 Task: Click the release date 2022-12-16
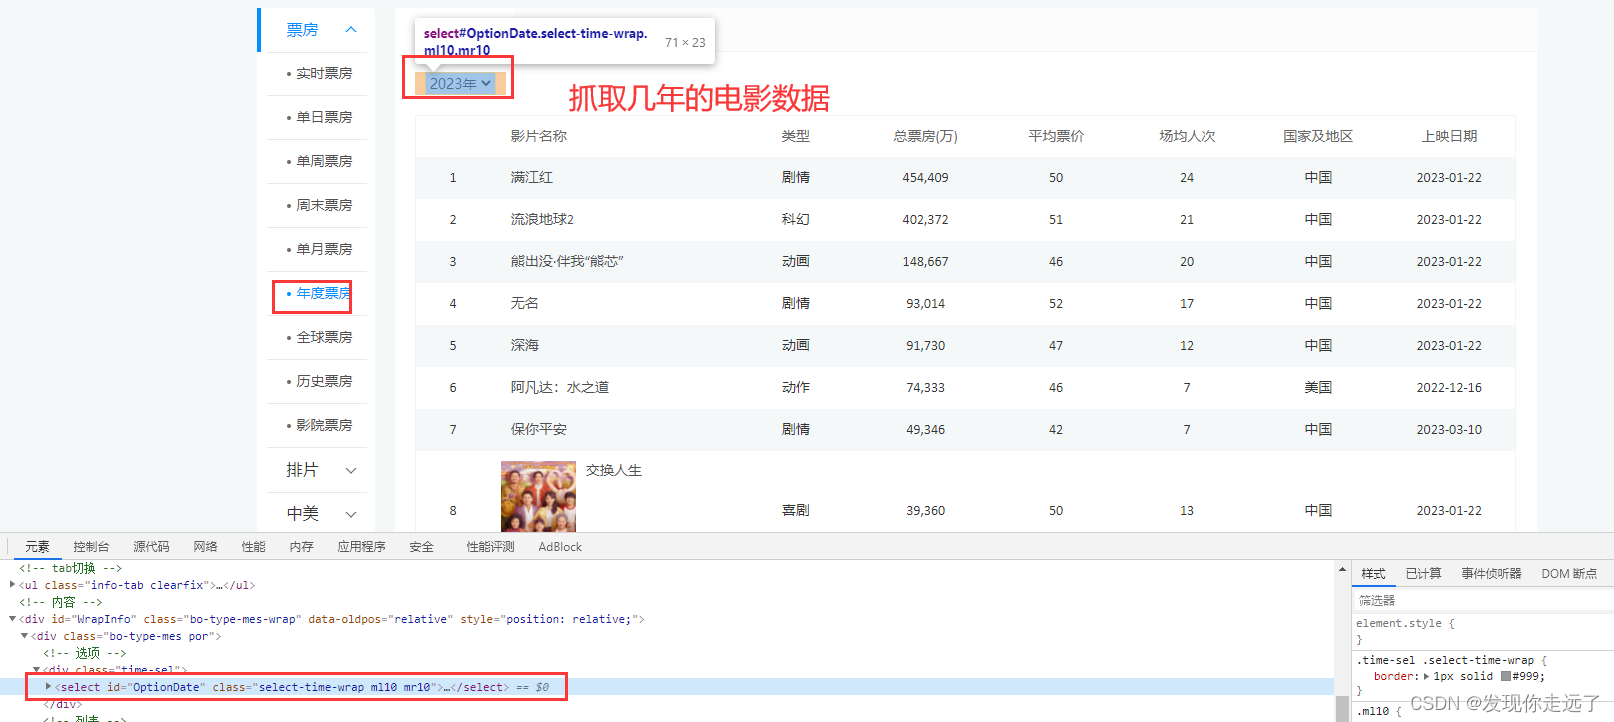[x=1449, y=388]
